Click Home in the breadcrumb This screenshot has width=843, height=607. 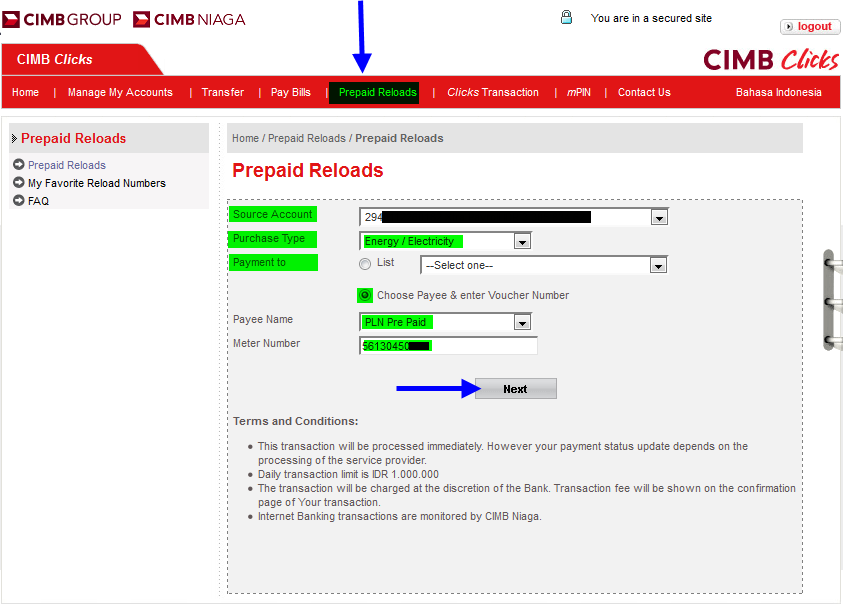pyautogui.click(x=245, y=138)
